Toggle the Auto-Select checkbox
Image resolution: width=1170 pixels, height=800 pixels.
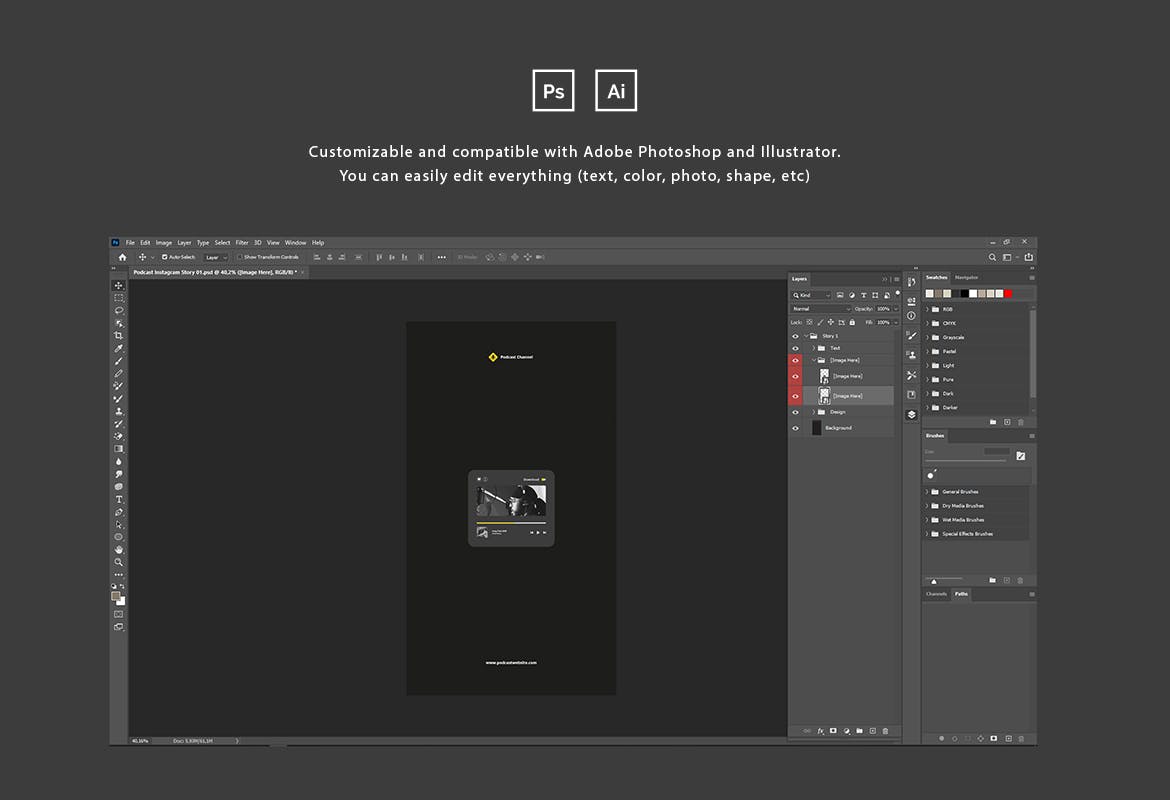165,257
